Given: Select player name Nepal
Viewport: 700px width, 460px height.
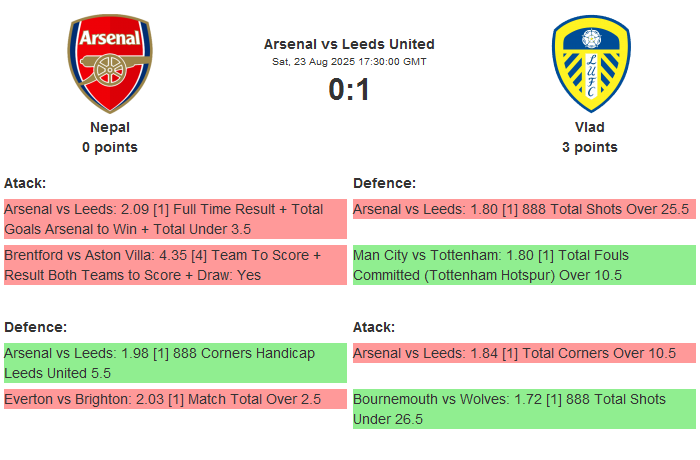Looking at the screenshot, I should tap(110, 127).
